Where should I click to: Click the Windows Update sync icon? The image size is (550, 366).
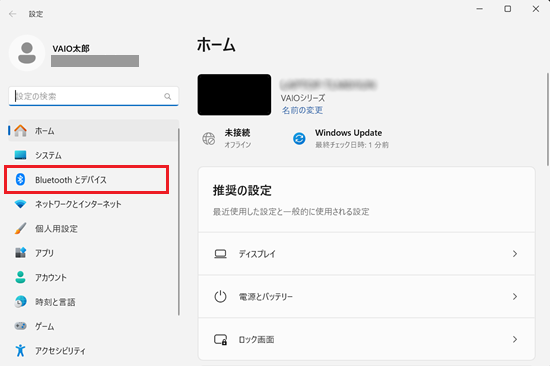click(299, 139)
